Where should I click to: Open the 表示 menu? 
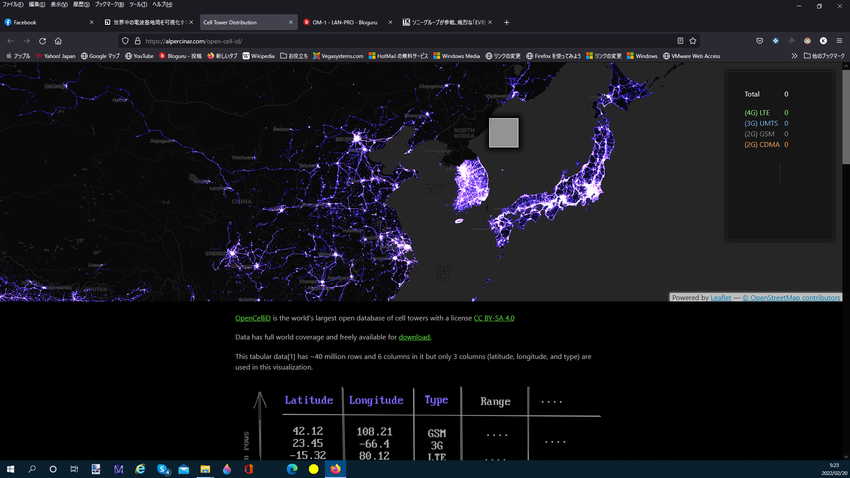point(59,4)
